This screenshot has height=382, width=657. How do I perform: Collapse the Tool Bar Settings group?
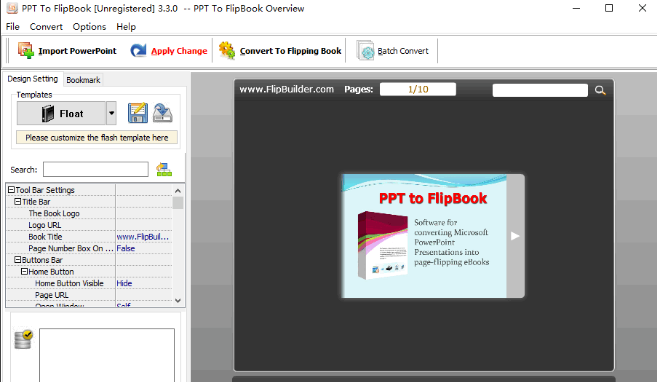(11, 190)
